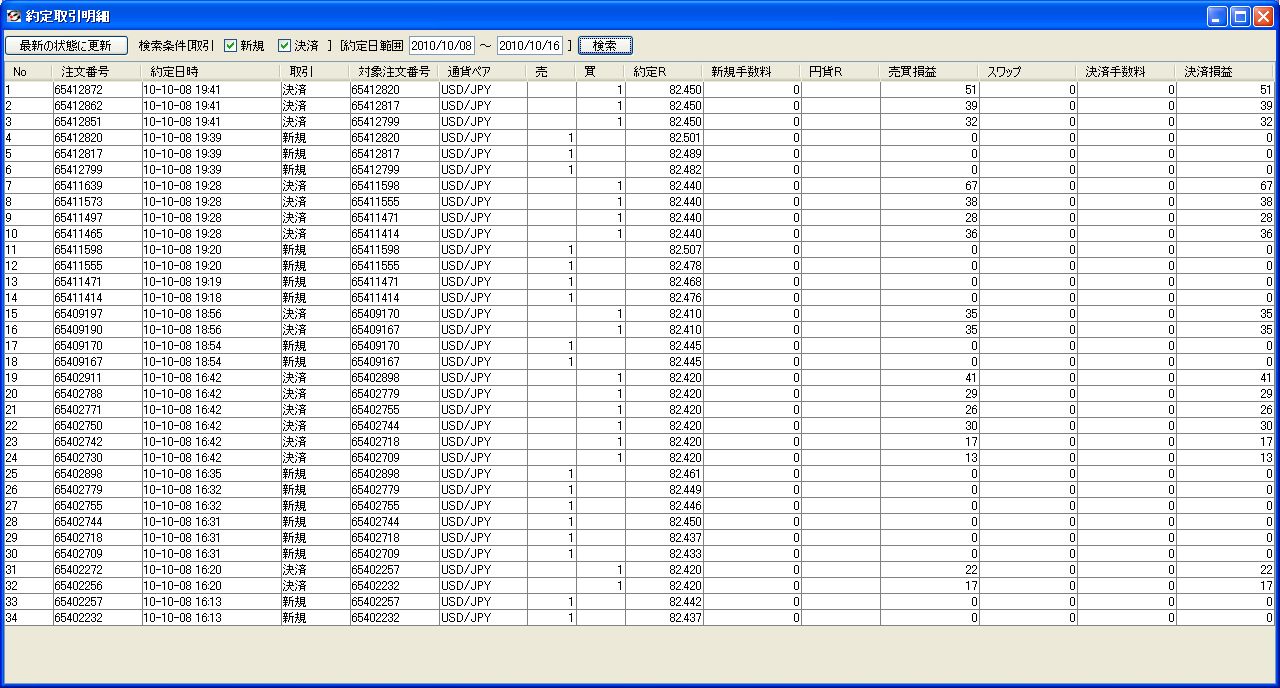
Task: Select order number 65411465 cell
Action: (97, 234)
